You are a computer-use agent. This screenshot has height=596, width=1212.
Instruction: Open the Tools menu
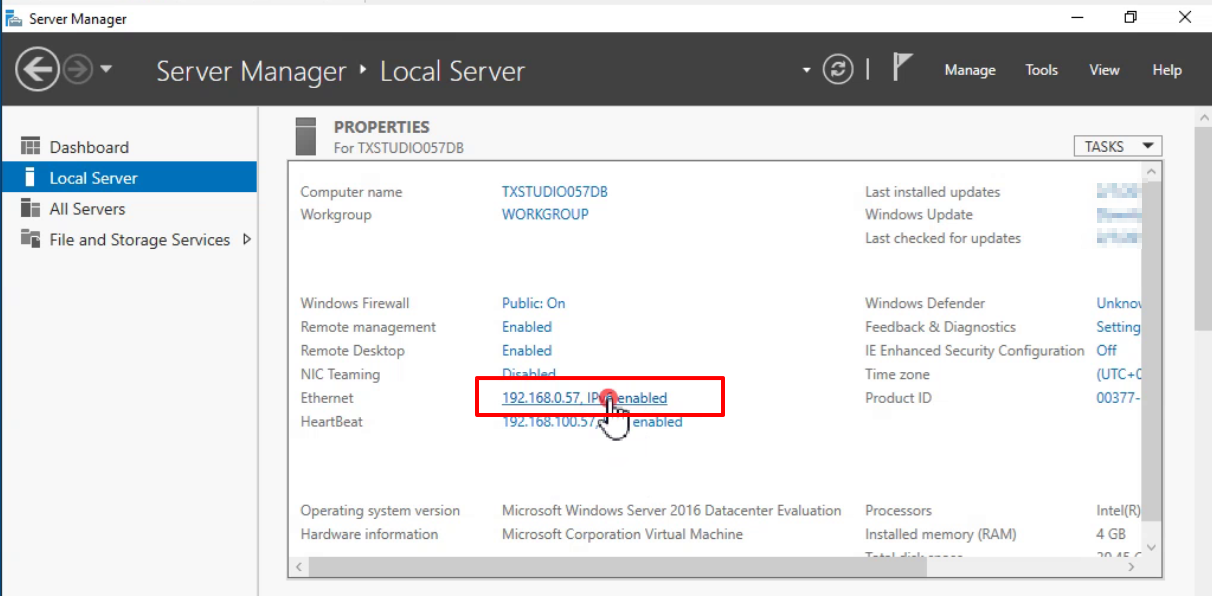[x=1041, y=70]
